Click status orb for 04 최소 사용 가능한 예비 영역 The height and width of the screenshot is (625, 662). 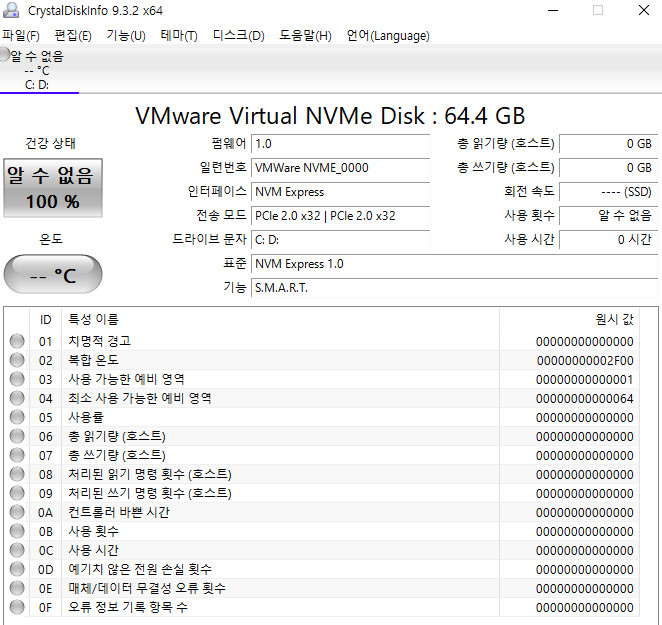point(17,398)
